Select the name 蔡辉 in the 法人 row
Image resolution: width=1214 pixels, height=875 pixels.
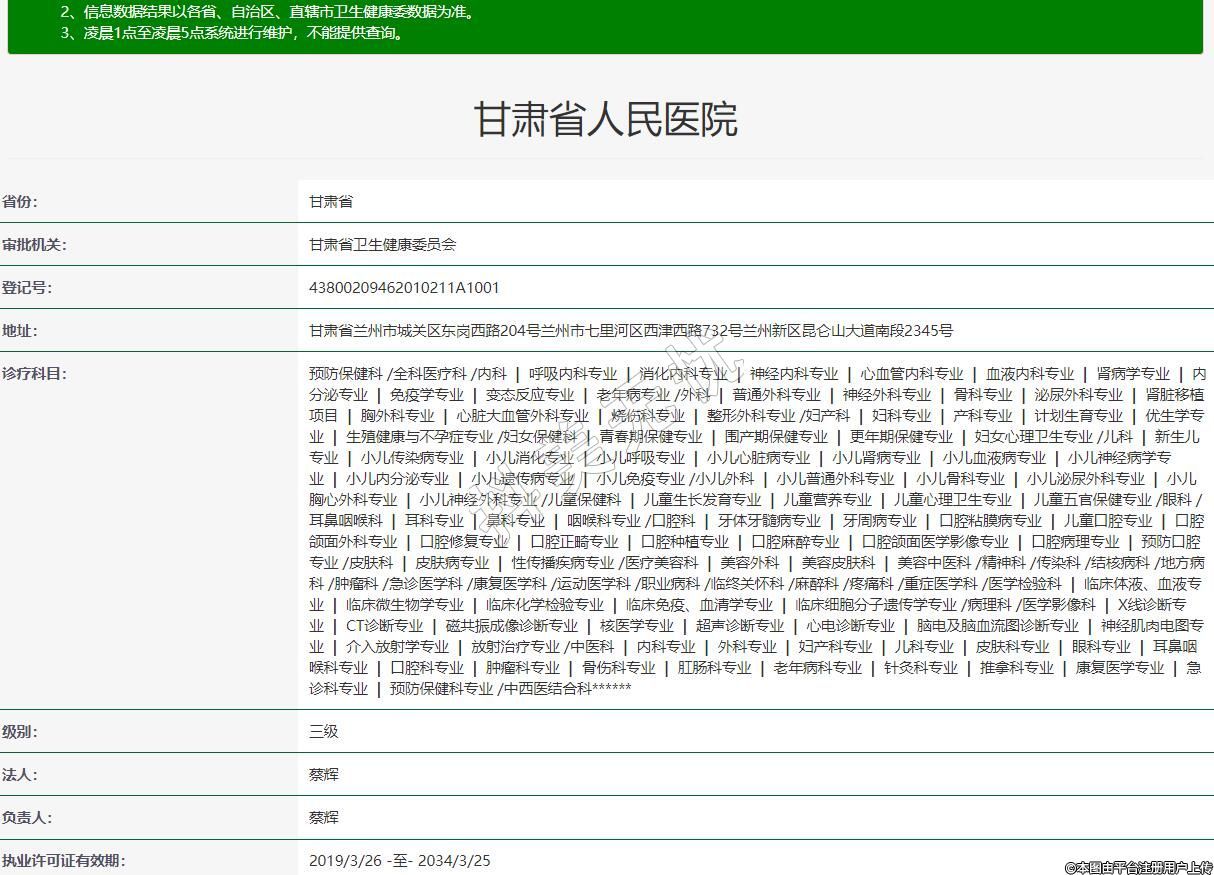click(324, 774)
